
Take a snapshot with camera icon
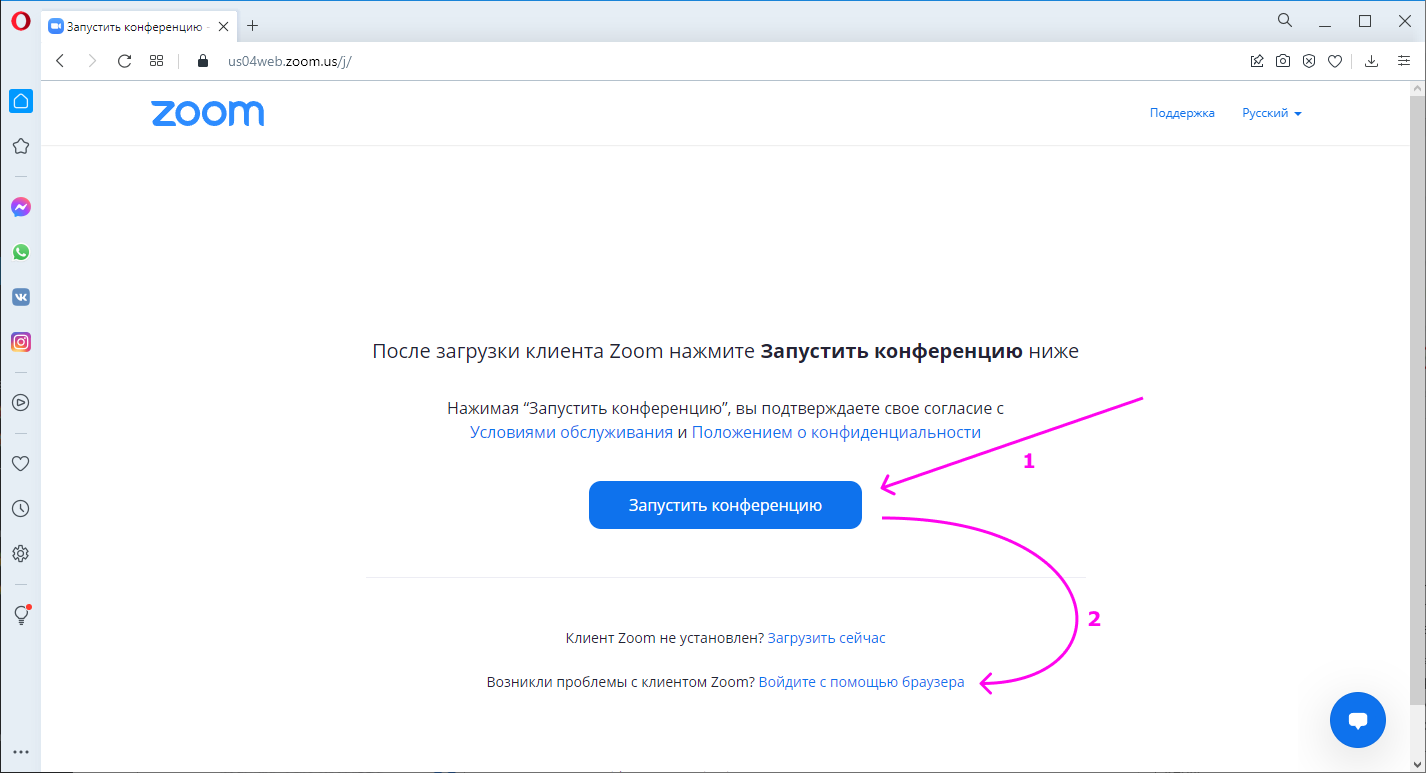(1283, 61)
